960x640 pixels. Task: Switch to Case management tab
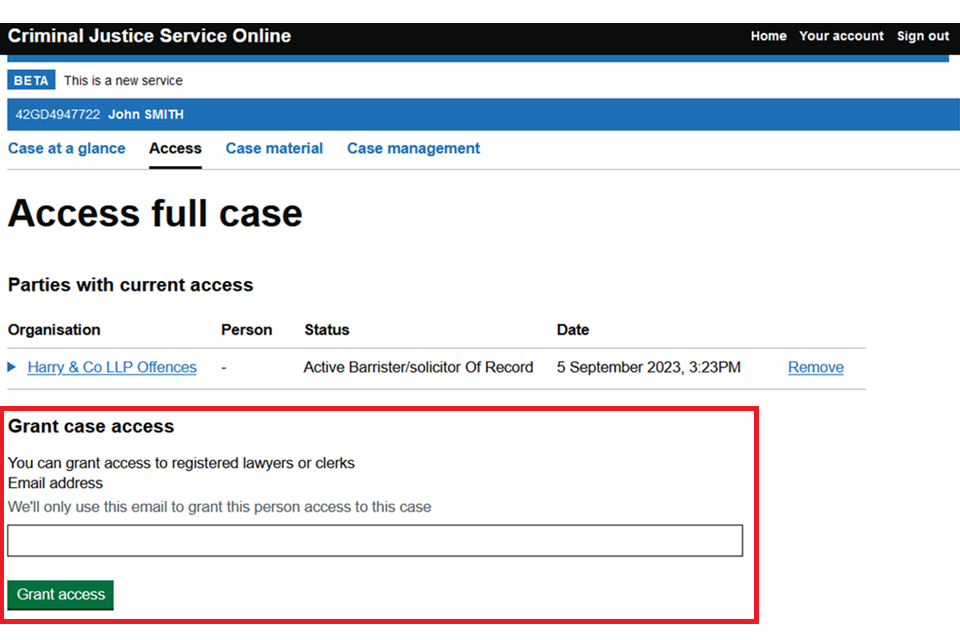tap(413, 148)
